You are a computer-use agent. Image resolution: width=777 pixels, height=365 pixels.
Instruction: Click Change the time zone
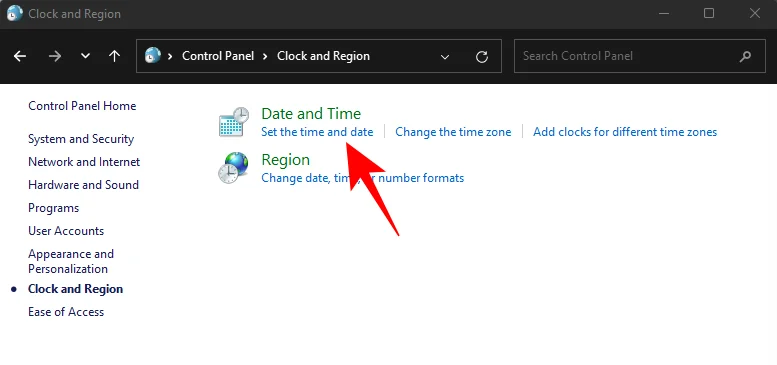click(x=453, y=132)
